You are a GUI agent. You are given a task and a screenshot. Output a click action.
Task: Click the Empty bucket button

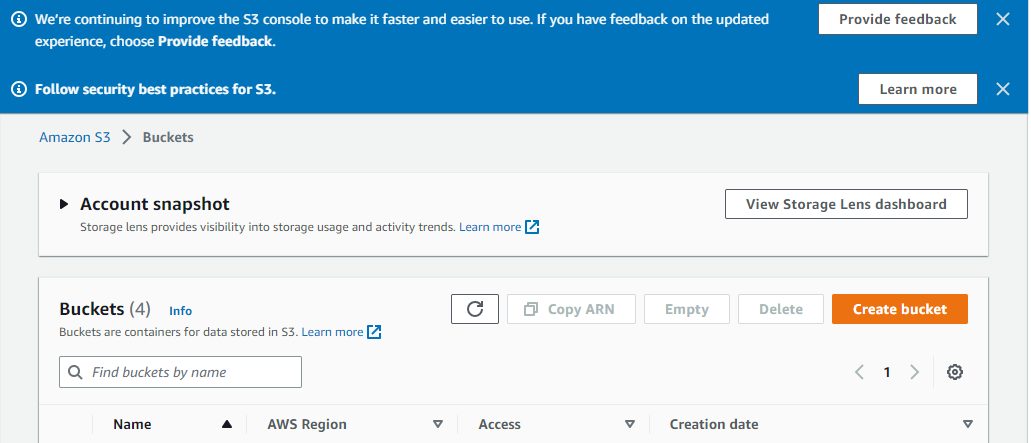click(686, 309)
